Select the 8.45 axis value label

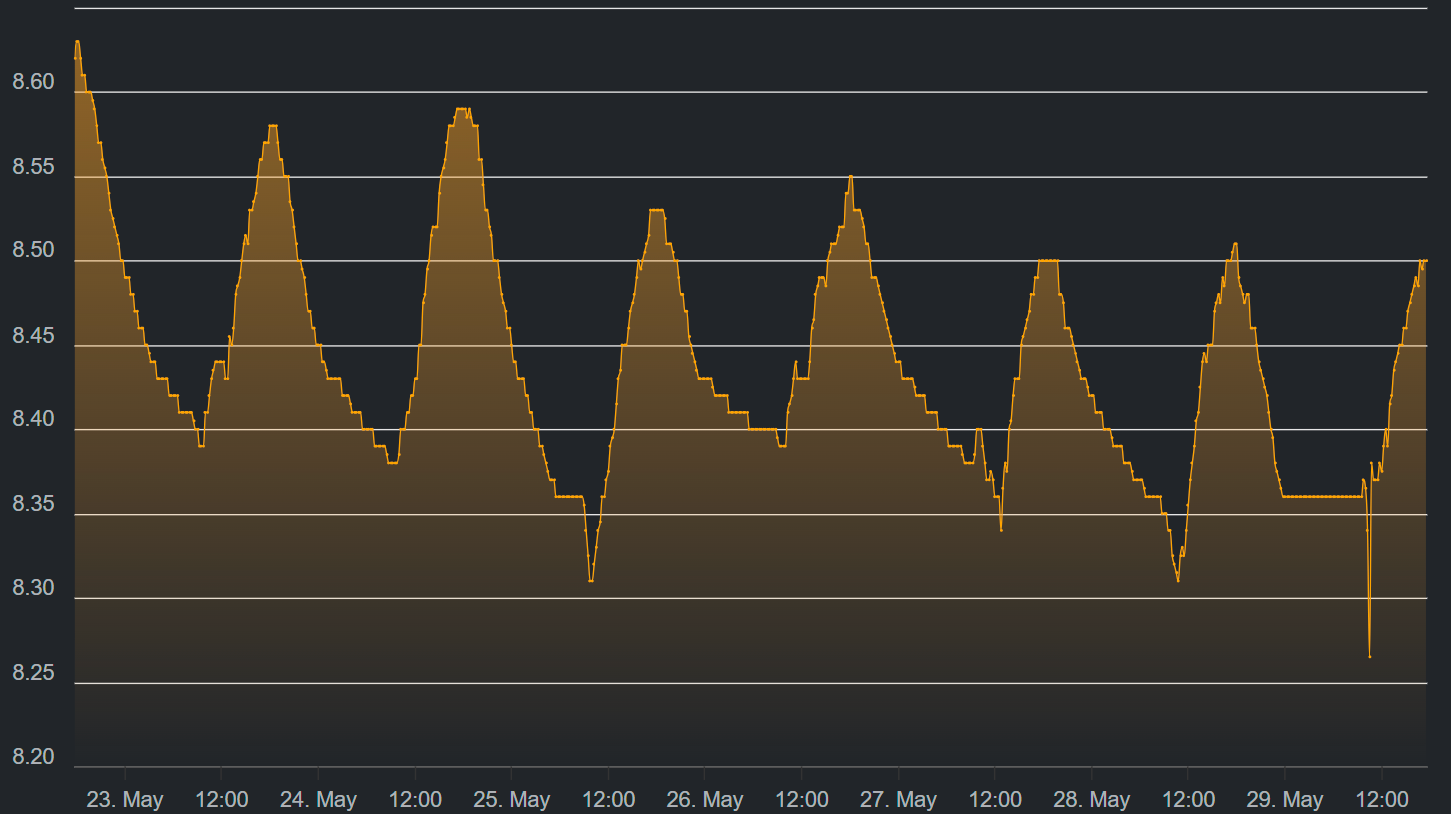coord(33,336)
